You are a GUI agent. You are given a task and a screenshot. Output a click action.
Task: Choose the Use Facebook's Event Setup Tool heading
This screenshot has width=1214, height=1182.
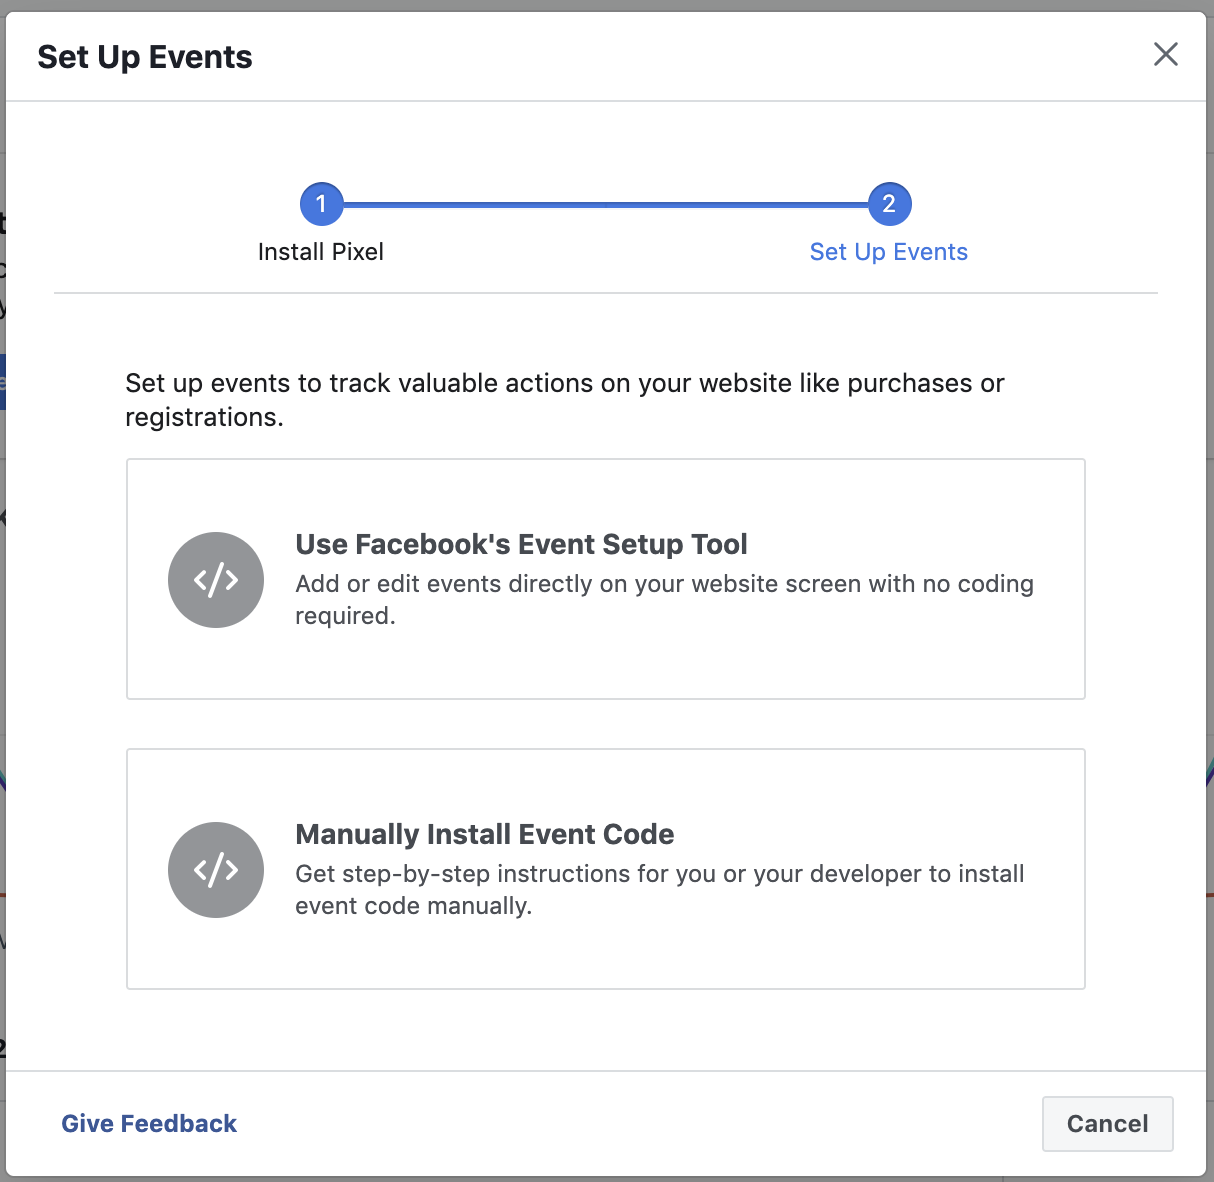[521, 544]
